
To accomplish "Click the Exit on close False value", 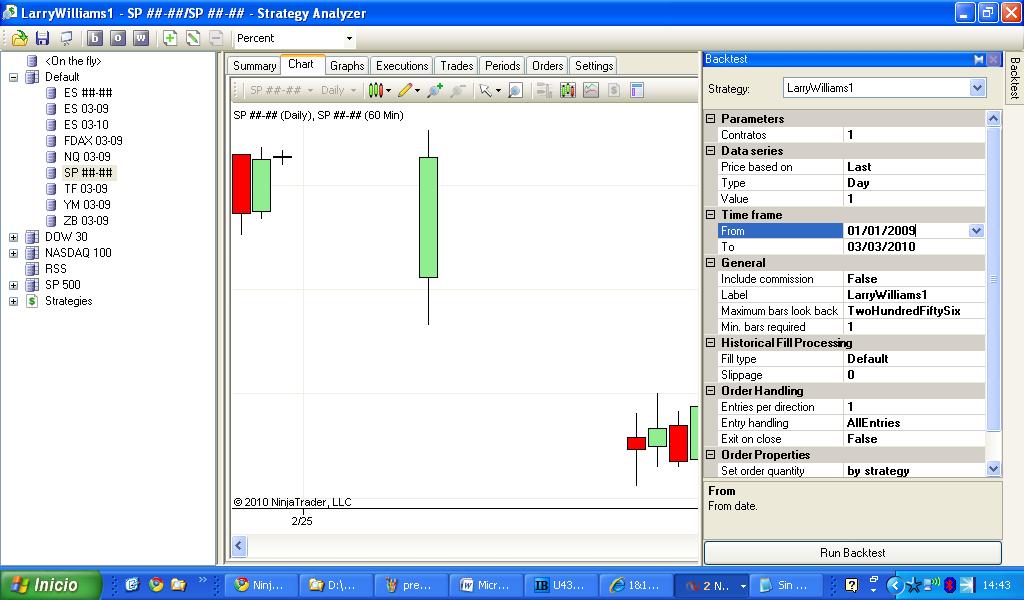I will coord(914,439).
